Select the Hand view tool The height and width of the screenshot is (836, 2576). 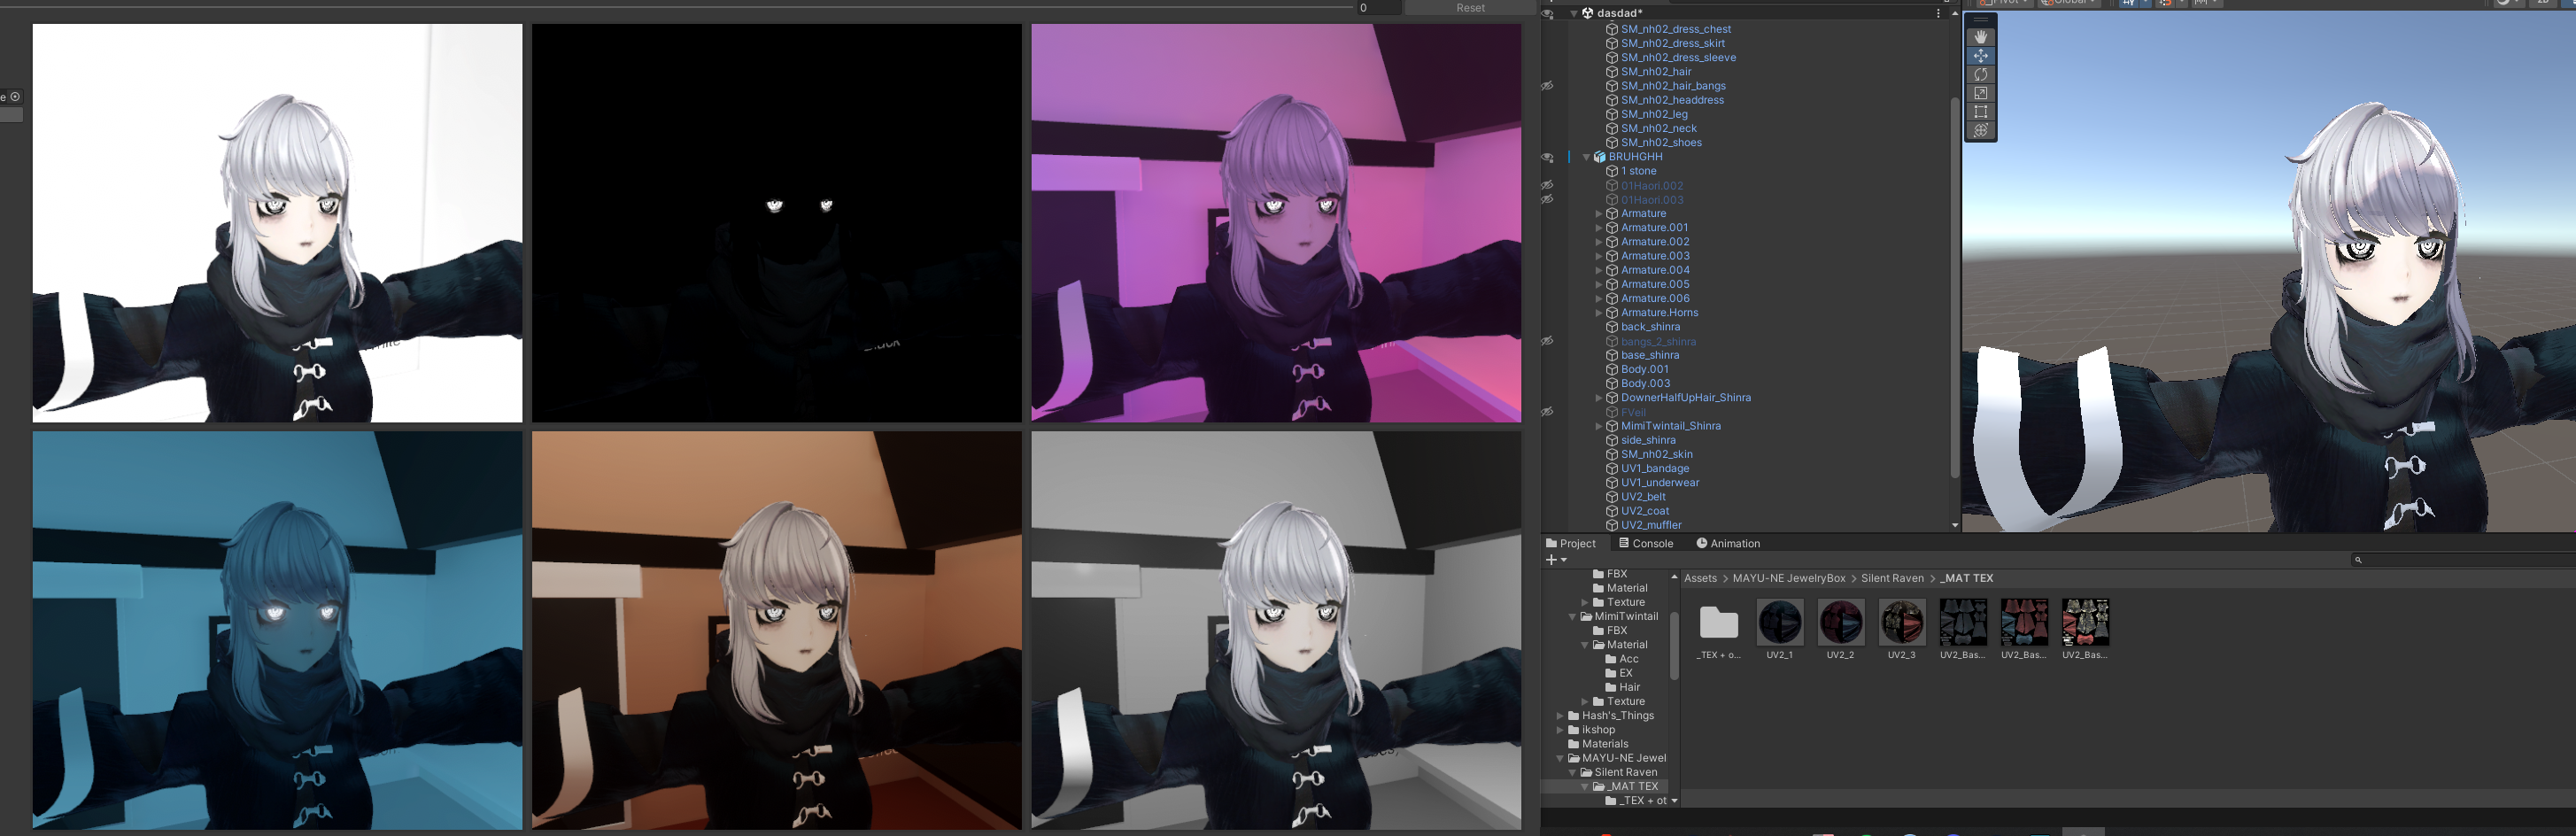click(x=1980, y=37)
